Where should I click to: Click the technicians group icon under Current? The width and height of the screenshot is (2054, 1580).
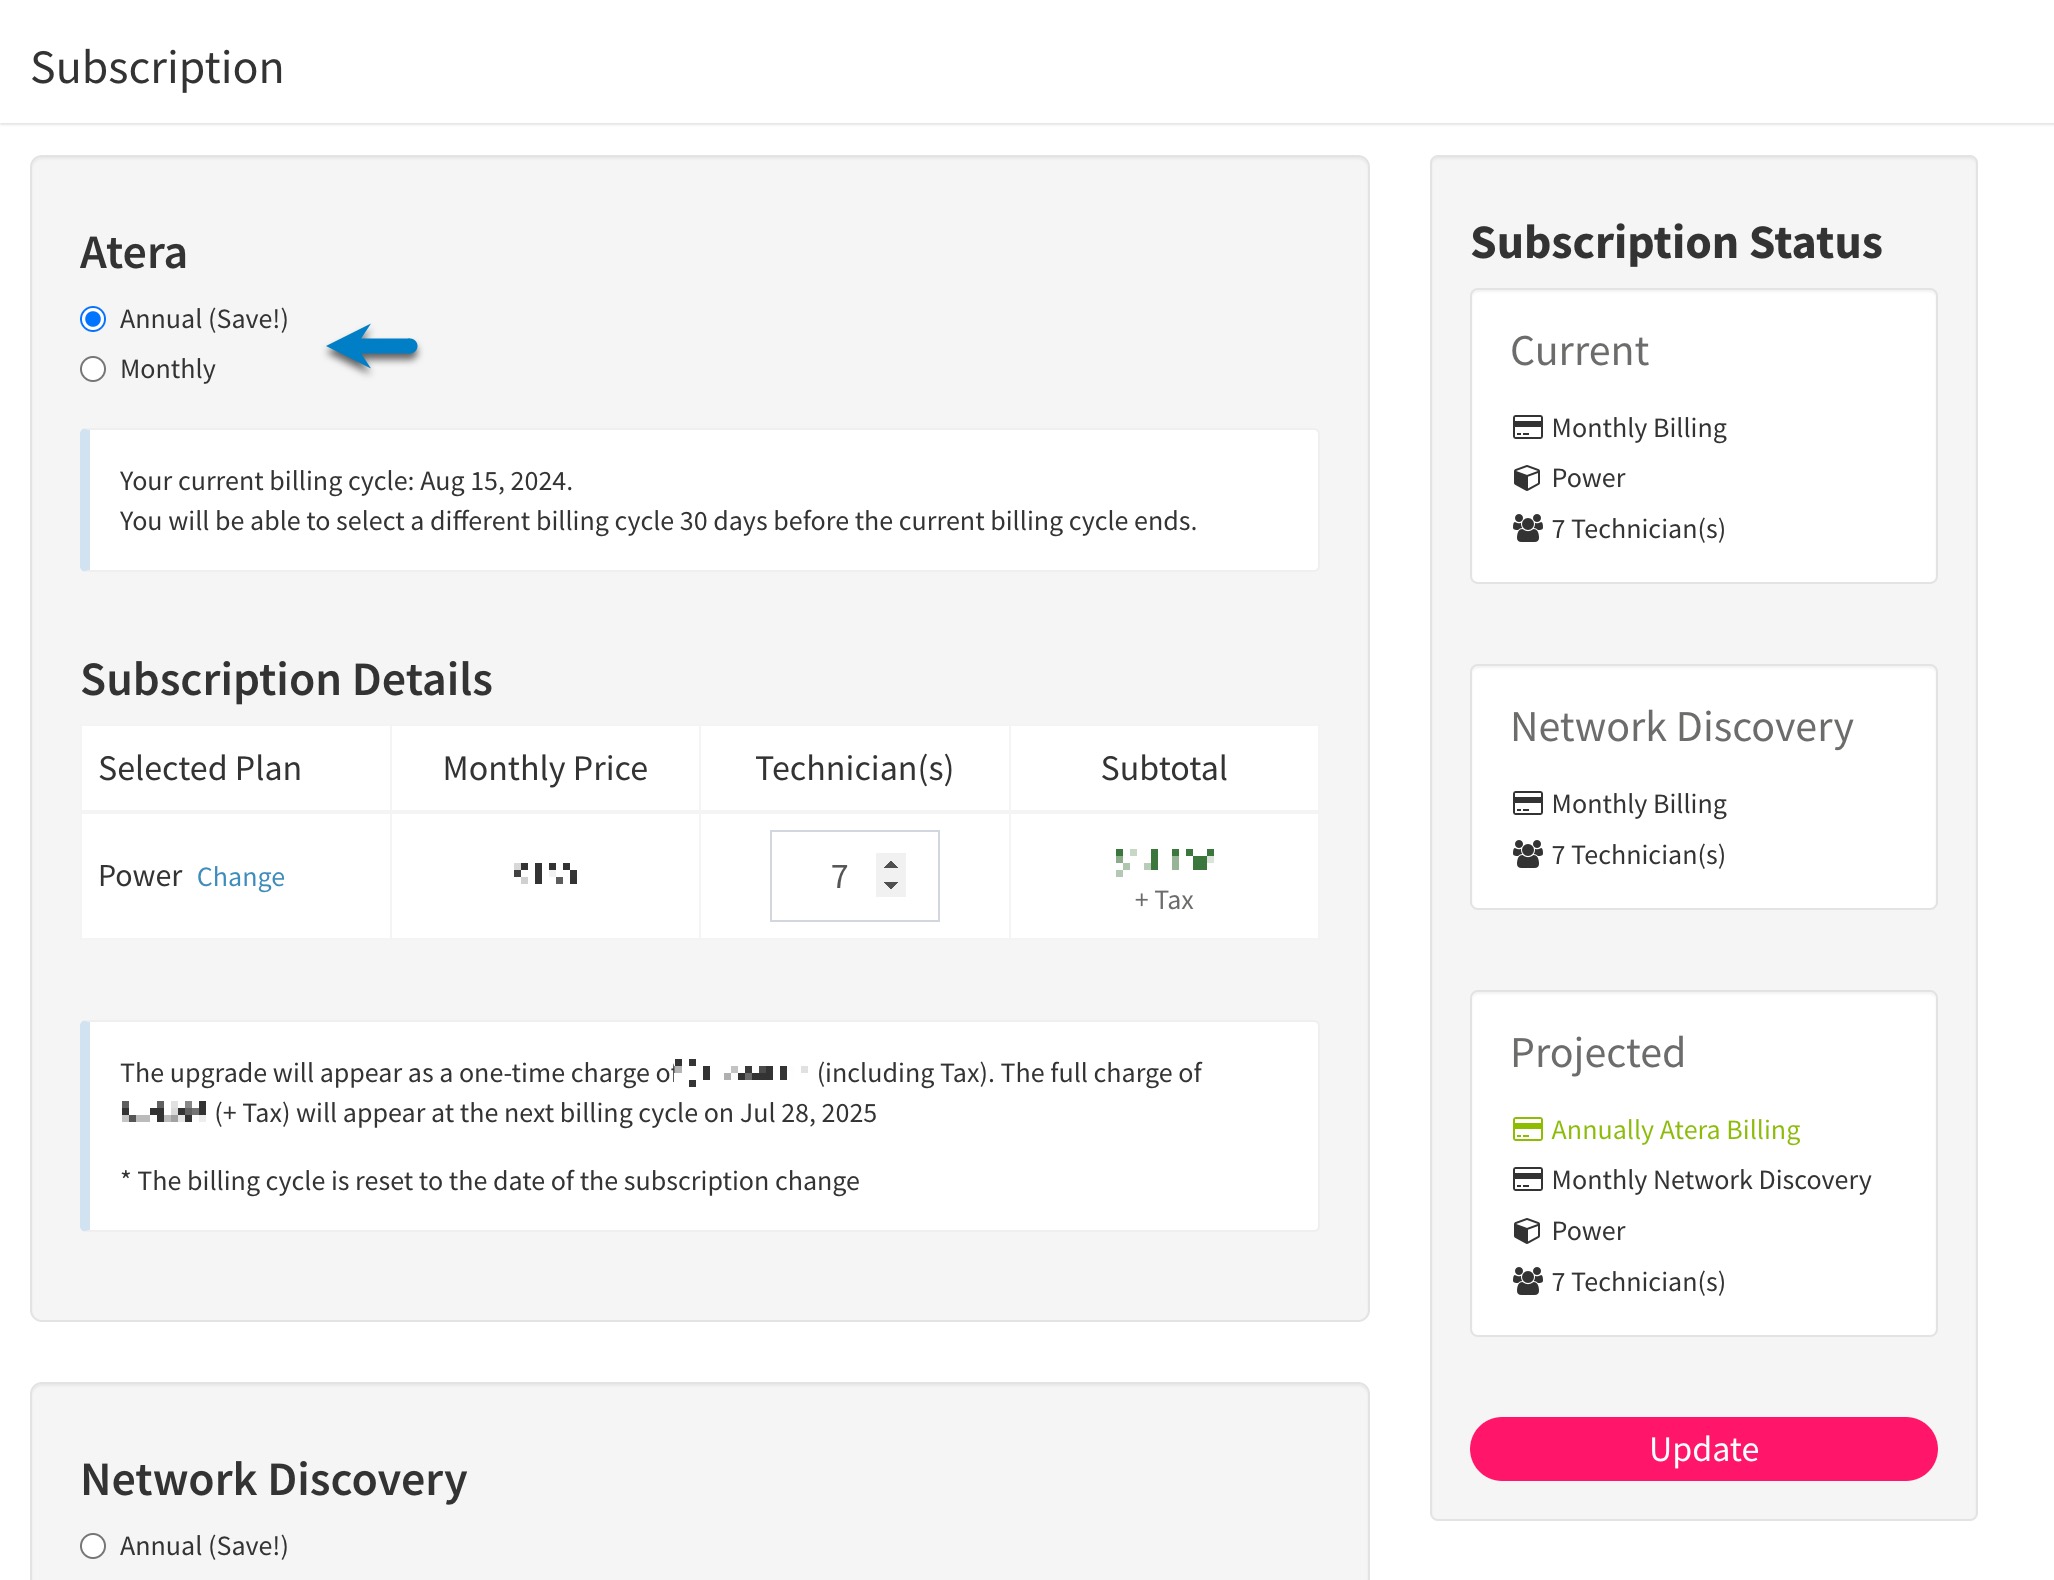point(1527,528)
